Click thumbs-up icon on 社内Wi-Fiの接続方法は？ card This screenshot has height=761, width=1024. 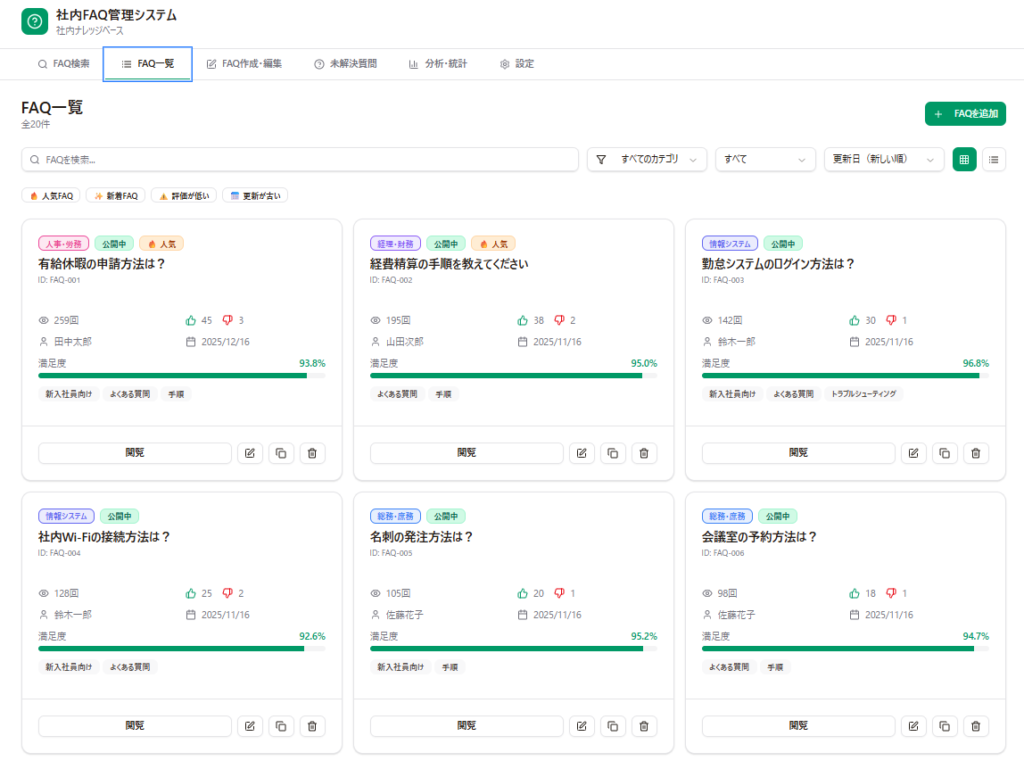(191, 593)
